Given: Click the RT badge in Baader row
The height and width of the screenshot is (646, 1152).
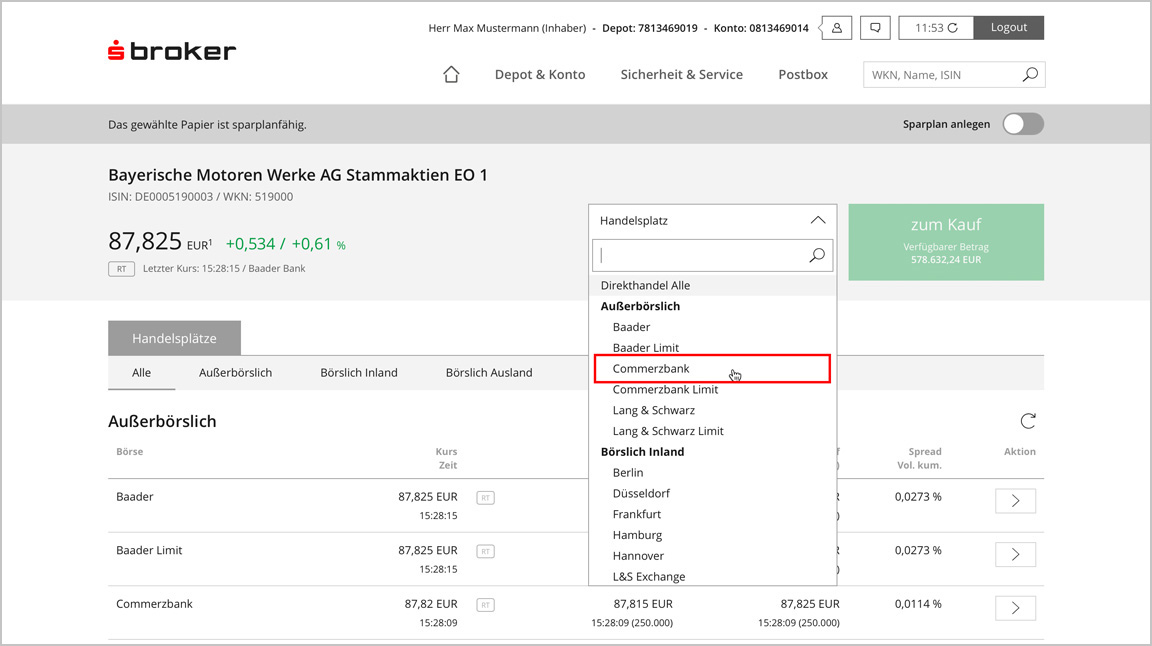Looking at the screenshot, I should (x=485, y=498).
